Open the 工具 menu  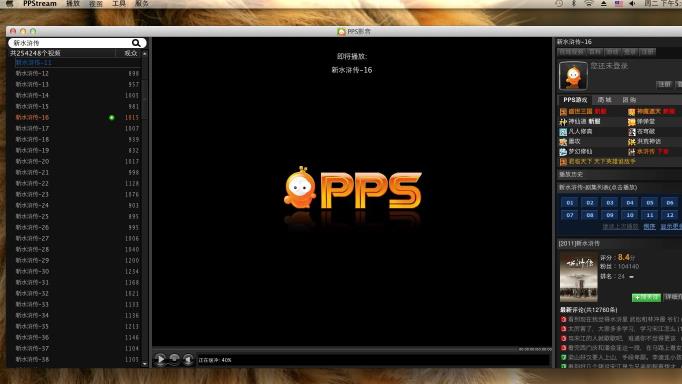[119, 3]
